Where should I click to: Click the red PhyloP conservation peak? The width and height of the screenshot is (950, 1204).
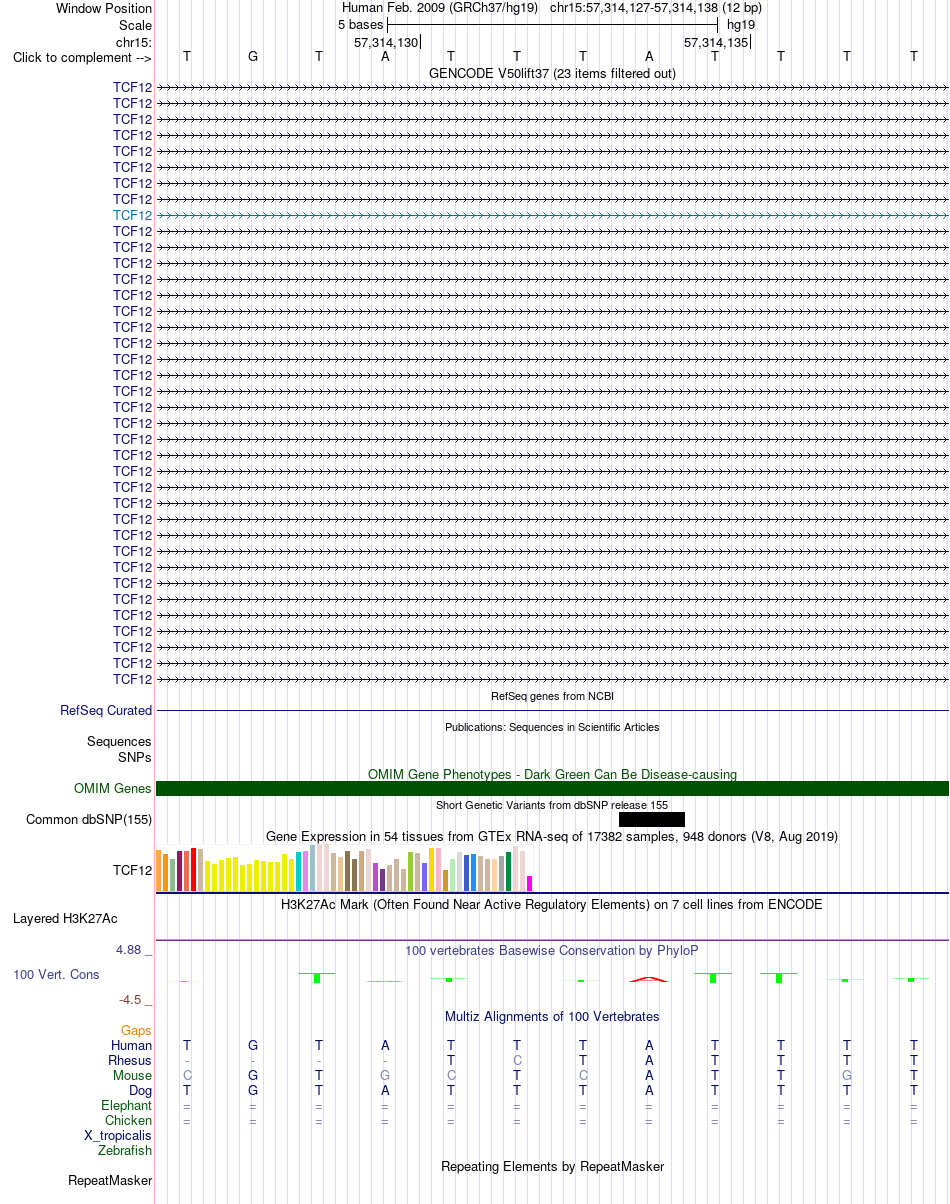648,979
